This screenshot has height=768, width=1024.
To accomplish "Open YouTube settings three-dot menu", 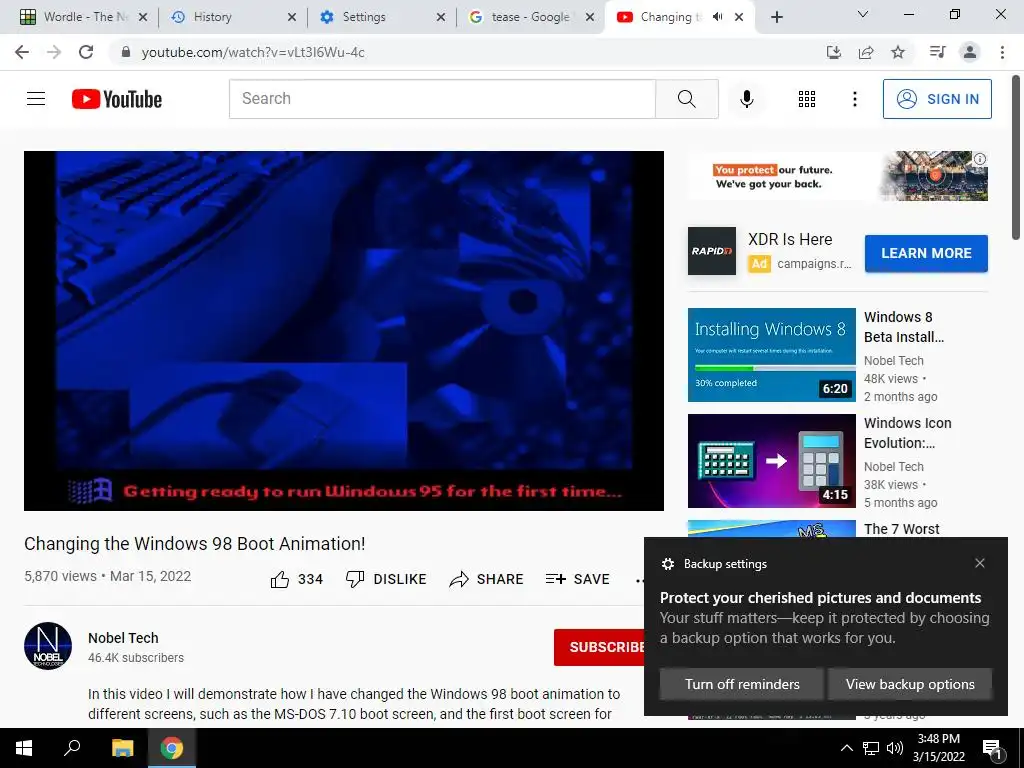I will coord(854,99).
